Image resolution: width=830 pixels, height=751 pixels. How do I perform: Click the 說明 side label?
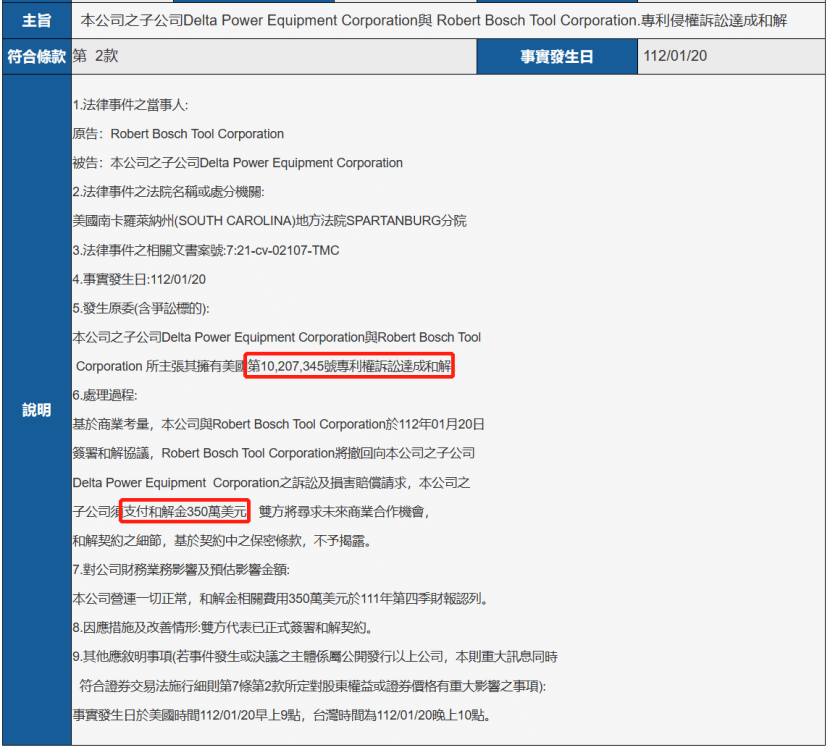pyautogui.click(x=37, y=410)
